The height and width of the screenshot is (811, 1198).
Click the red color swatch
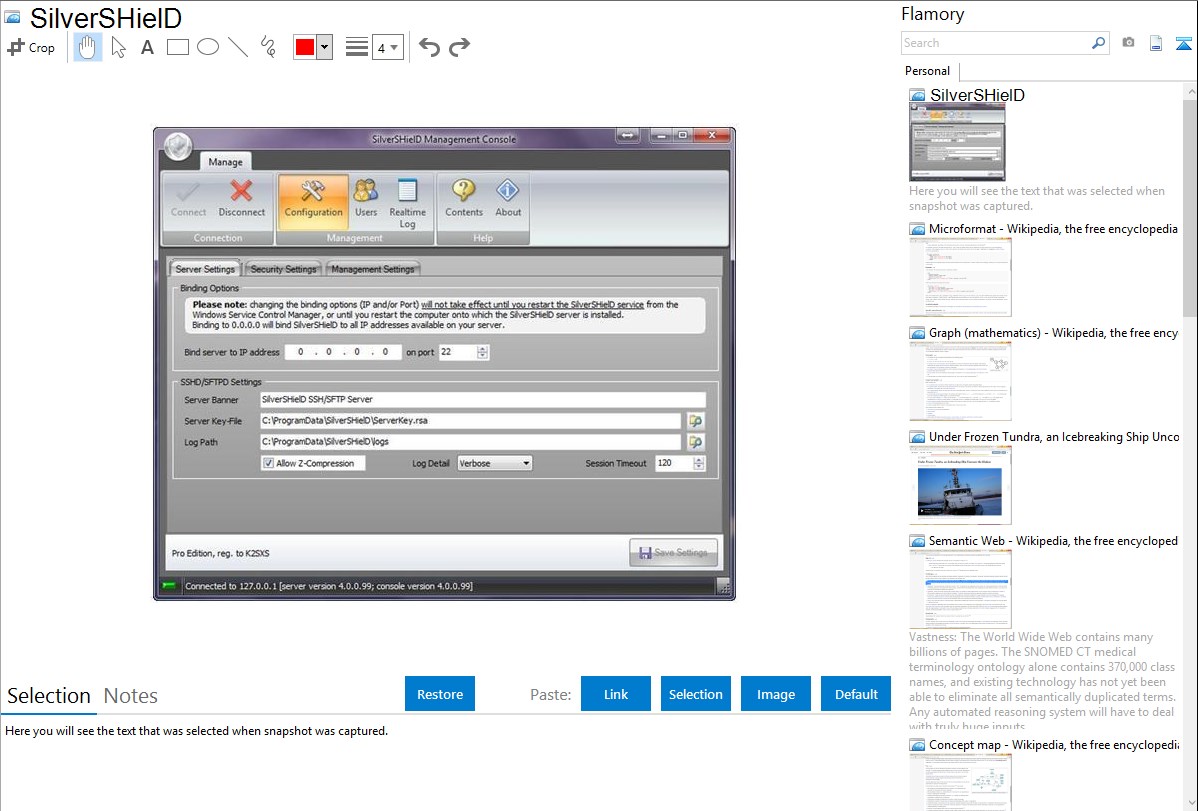coord(305,47)
